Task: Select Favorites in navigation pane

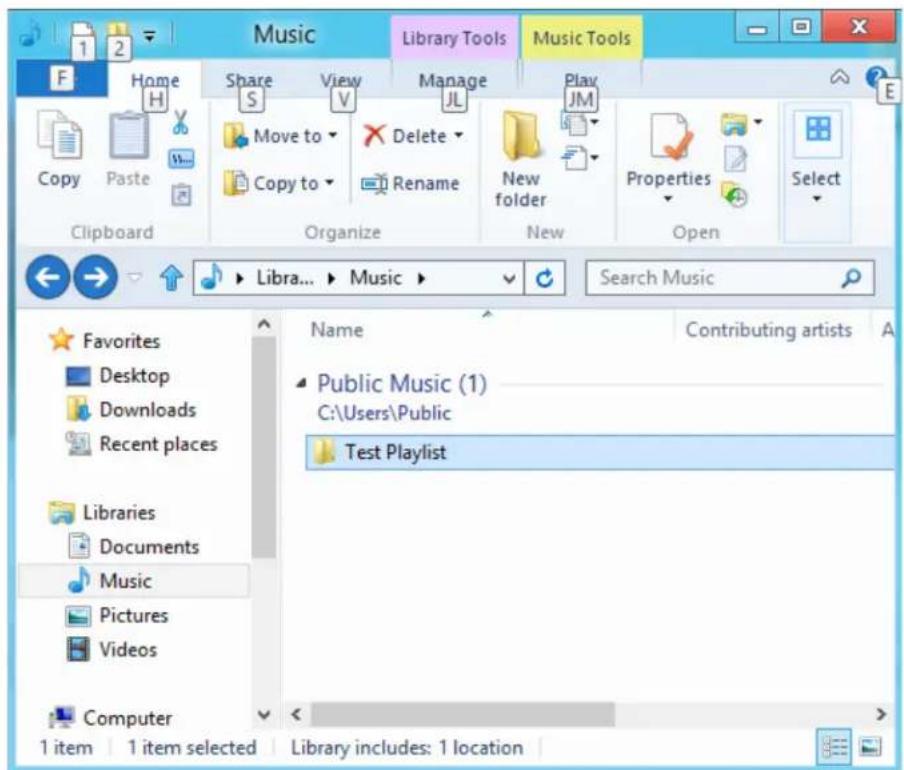Action: tap(104, 341)
